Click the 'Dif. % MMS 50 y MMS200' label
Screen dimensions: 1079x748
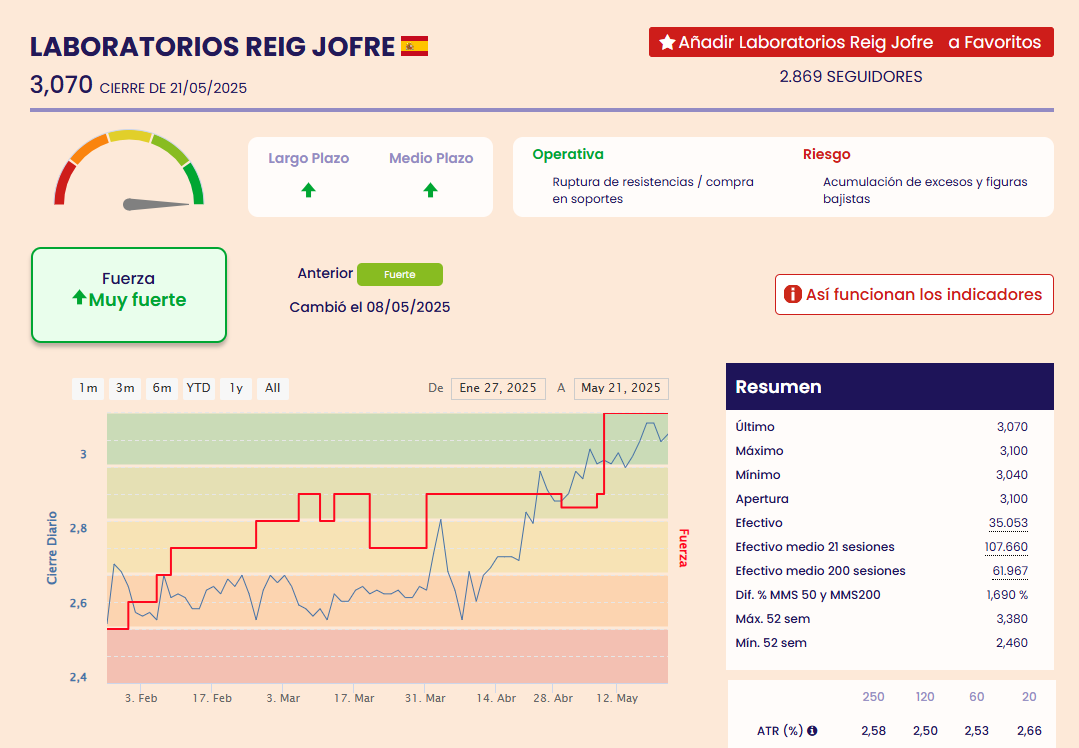pos(808,595)
